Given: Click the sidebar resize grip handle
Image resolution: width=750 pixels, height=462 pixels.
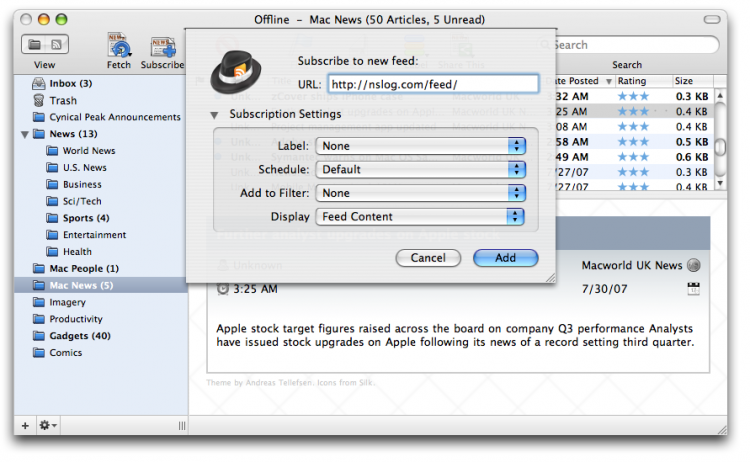Looking at the screenshot, I should coord(182,426).
